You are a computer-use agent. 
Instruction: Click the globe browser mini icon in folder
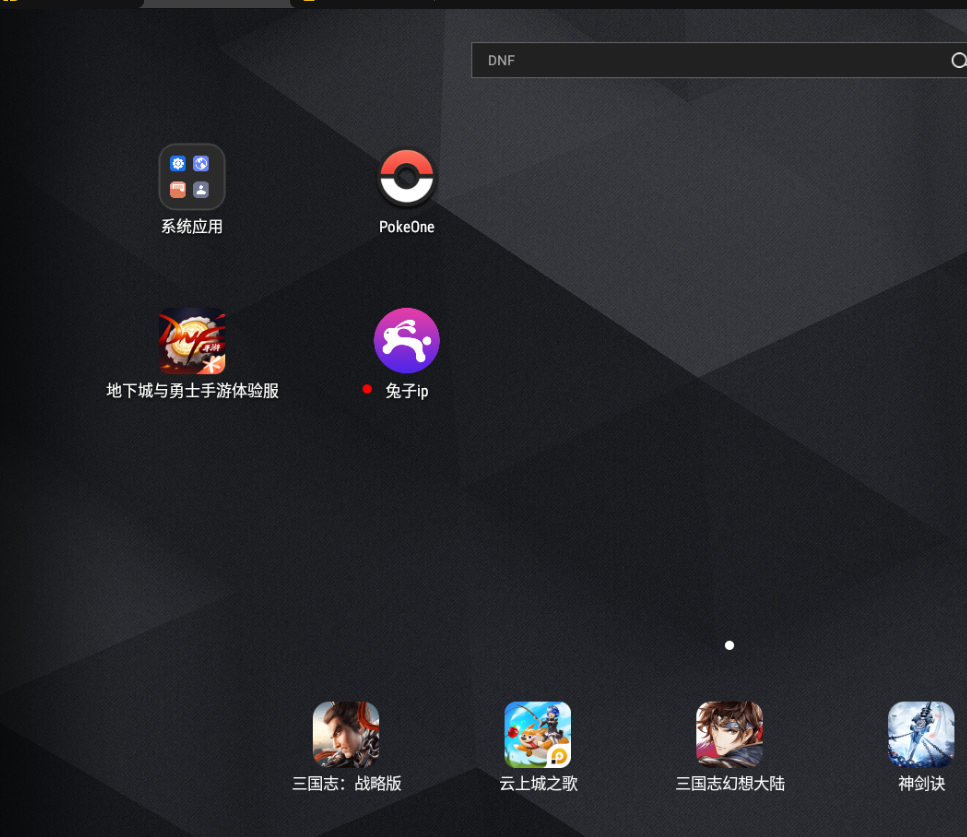pos(201,163)
